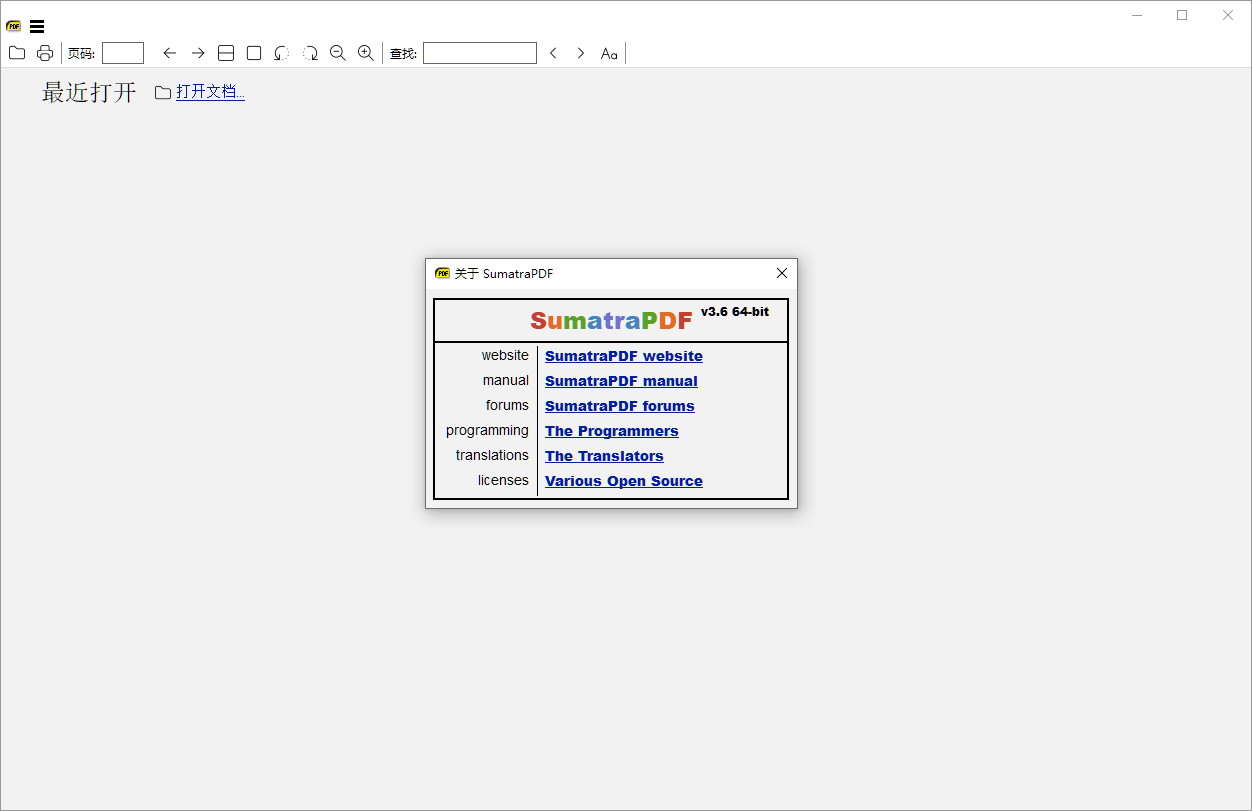
Task: Select Fit single page view icon
Action: pyautogui.click(x=254, y=53)
